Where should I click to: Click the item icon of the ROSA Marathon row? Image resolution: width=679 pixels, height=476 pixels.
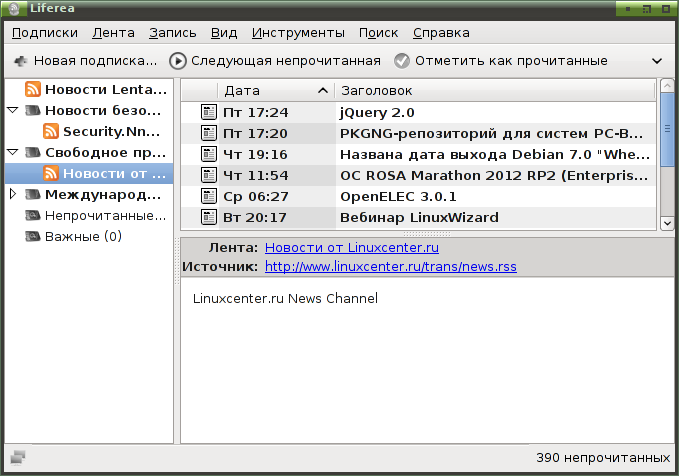point(209,175)
